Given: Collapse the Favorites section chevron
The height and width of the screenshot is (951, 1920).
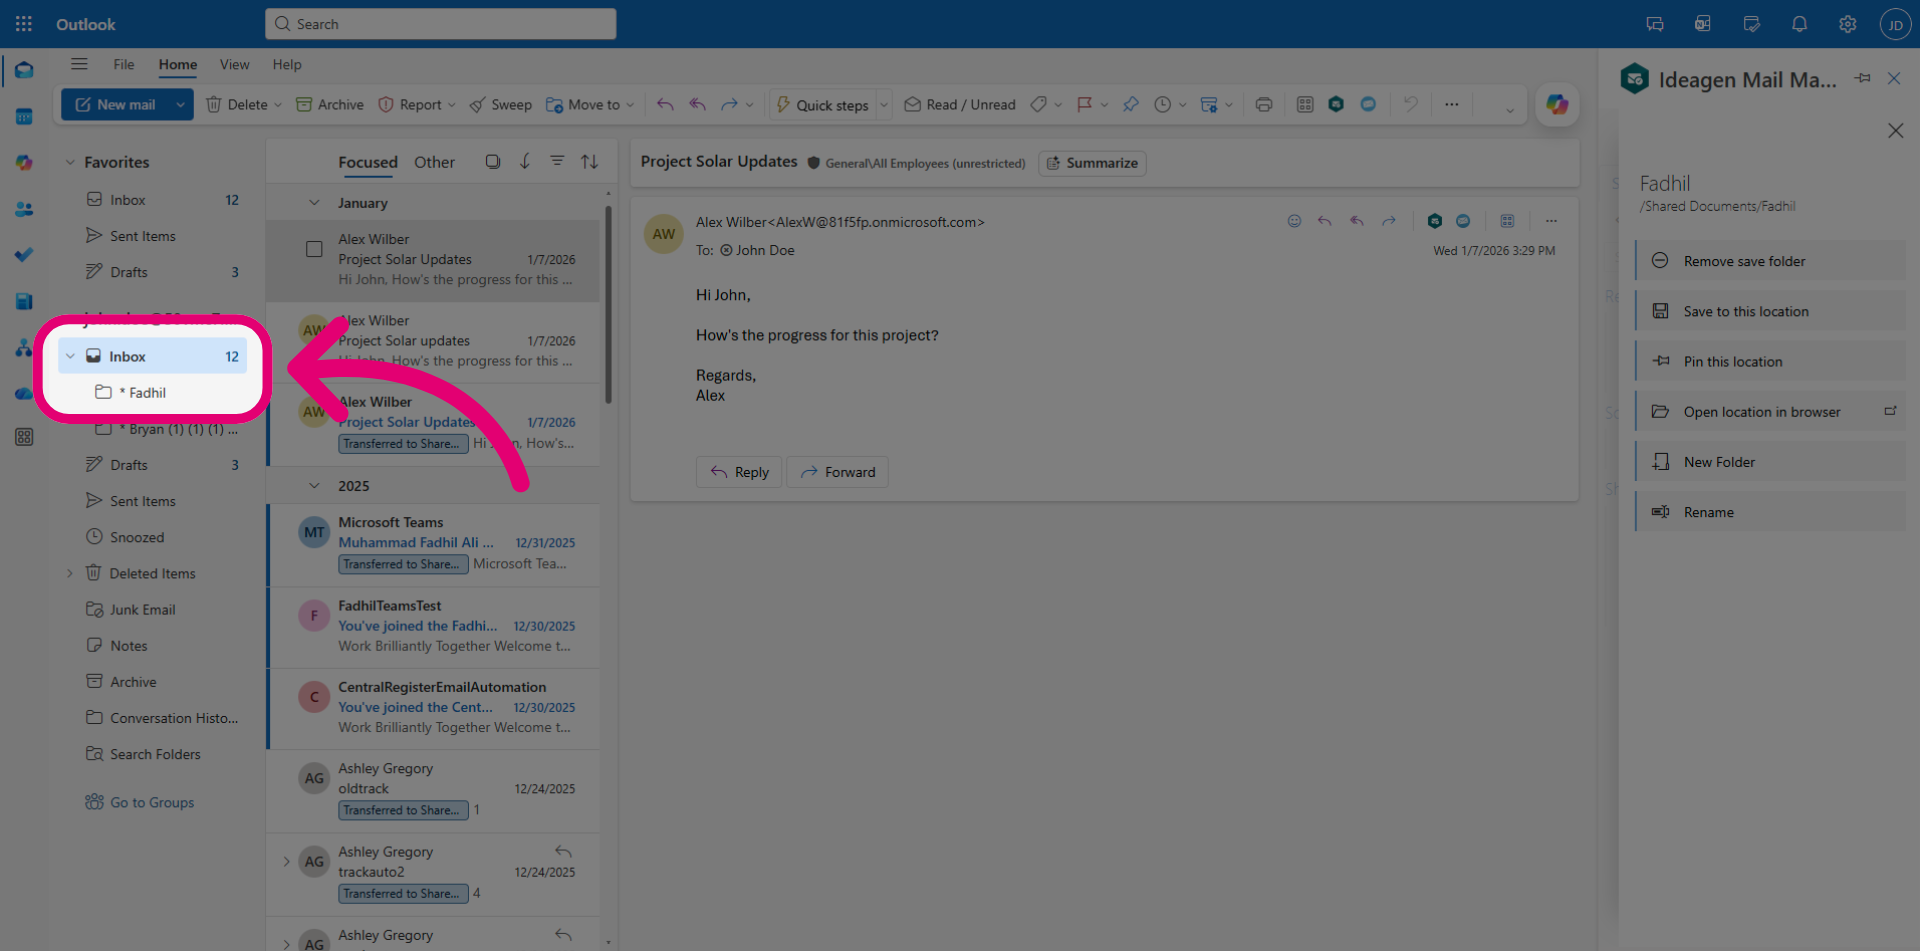Looking at the screenshot, I should (x=70, y=162).
